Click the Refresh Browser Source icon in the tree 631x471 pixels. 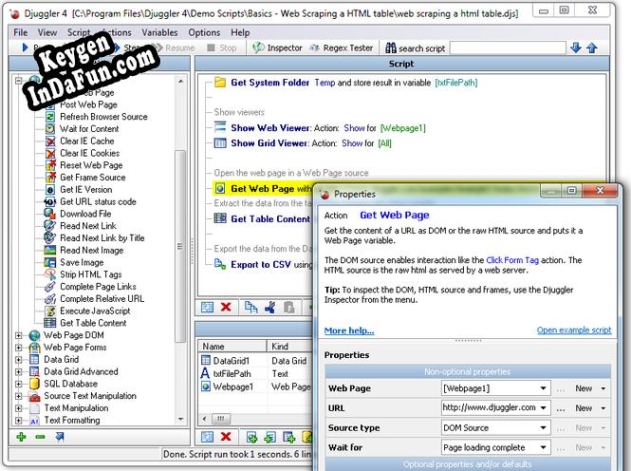coord(50,117)
